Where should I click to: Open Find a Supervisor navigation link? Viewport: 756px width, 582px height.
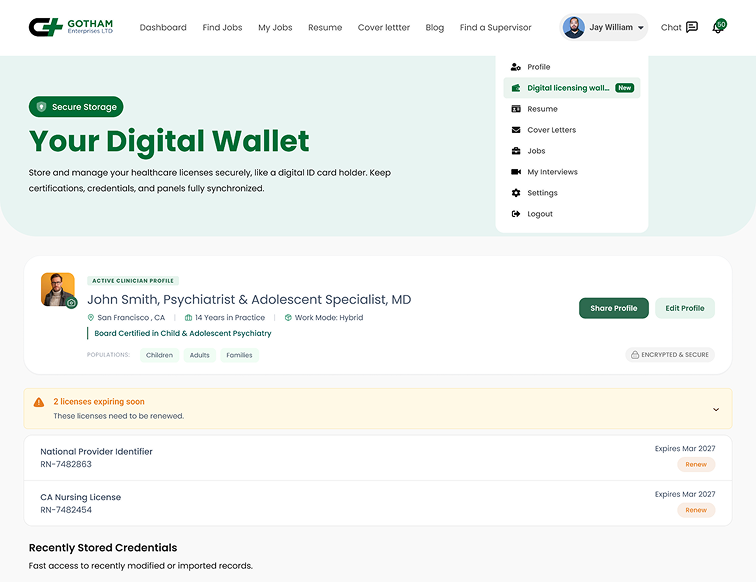tap(495, 27)
